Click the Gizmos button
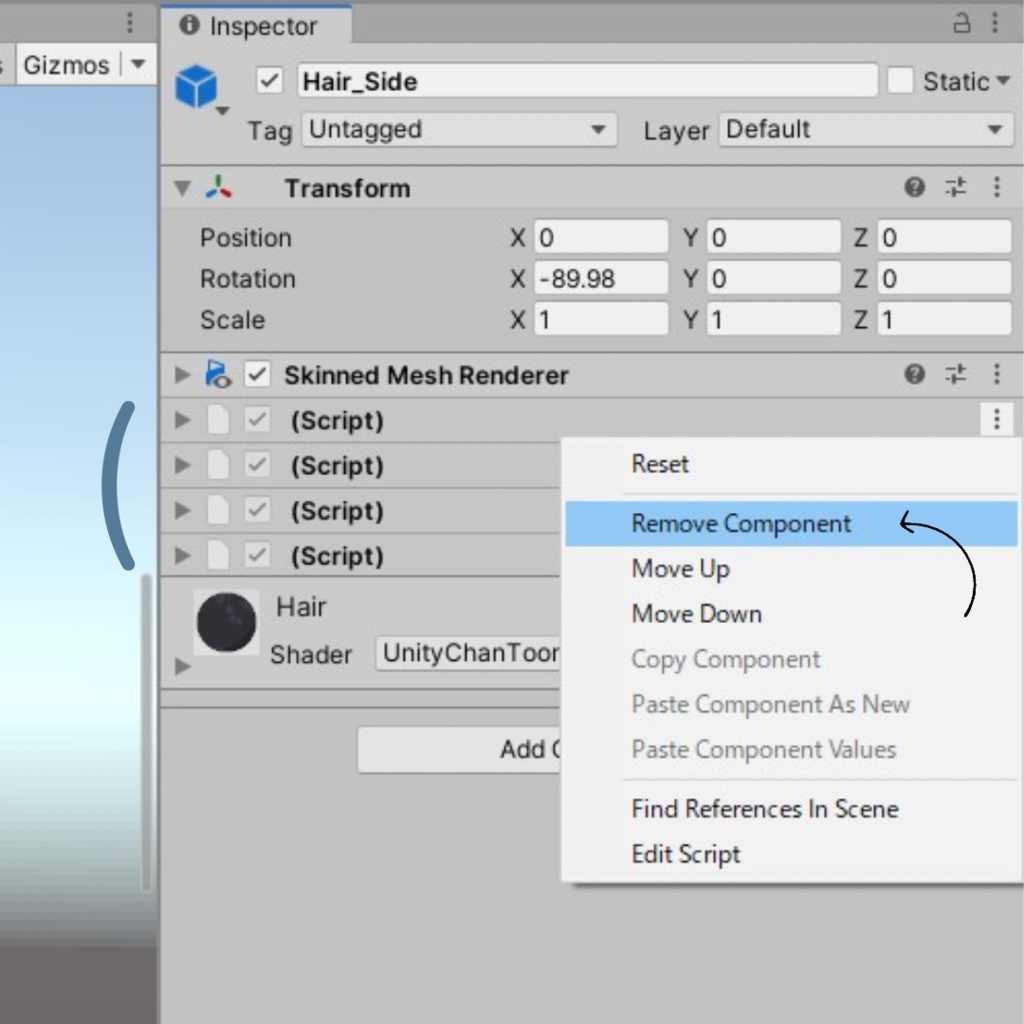The image size is (1024, 1024). 67,65
